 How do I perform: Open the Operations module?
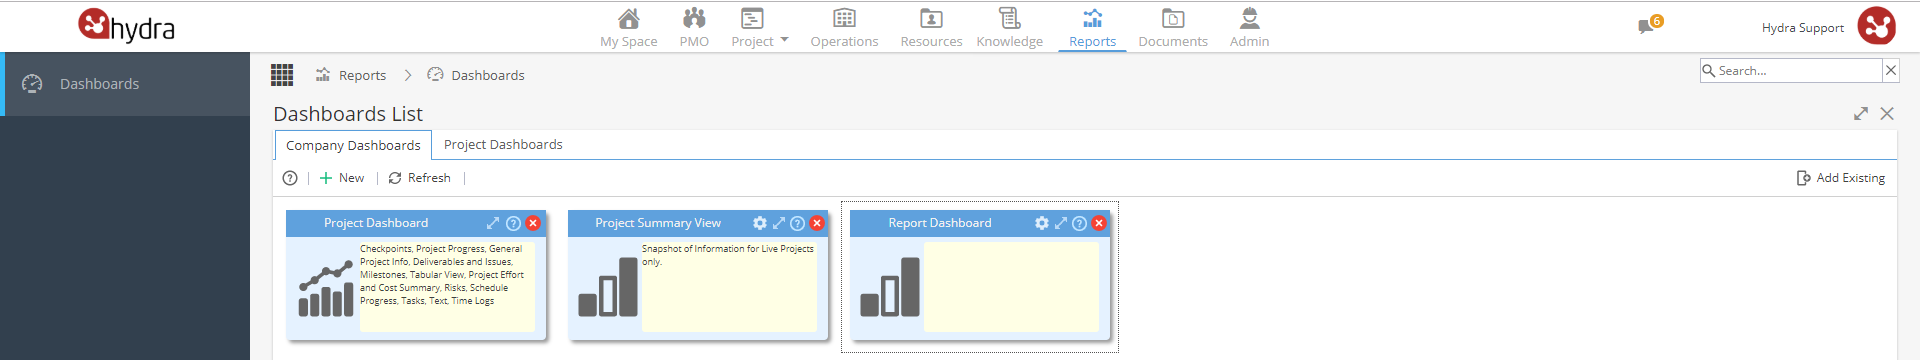coord(844,28)
